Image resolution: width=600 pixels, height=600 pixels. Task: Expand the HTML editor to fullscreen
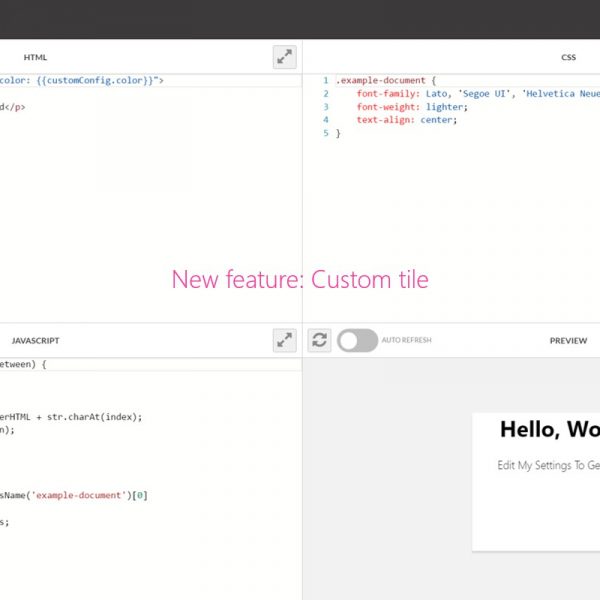point(285,57)
